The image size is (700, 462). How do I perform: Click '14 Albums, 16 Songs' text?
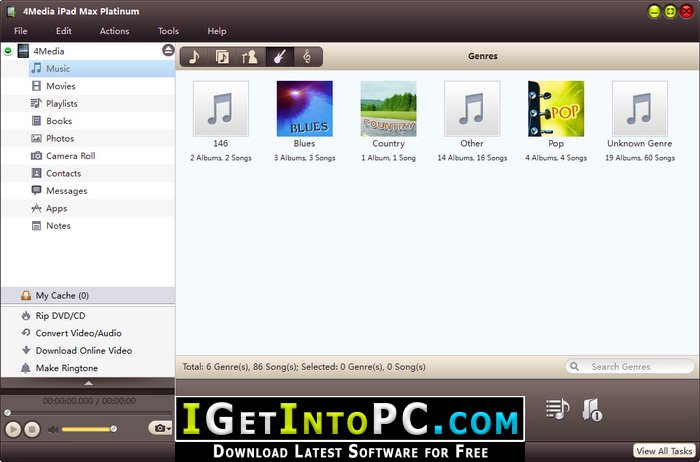(x=472, y=158)
